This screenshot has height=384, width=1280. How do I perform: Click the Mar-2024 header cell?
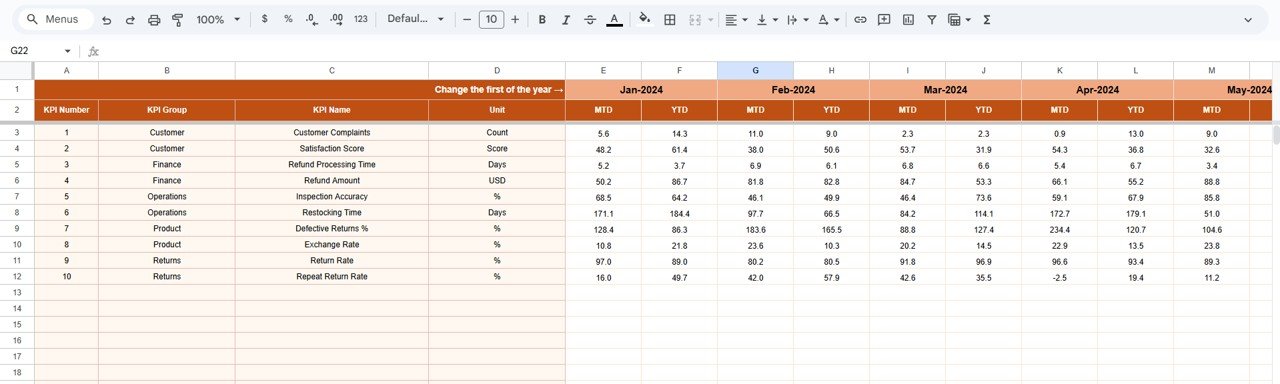coord(945,89)
